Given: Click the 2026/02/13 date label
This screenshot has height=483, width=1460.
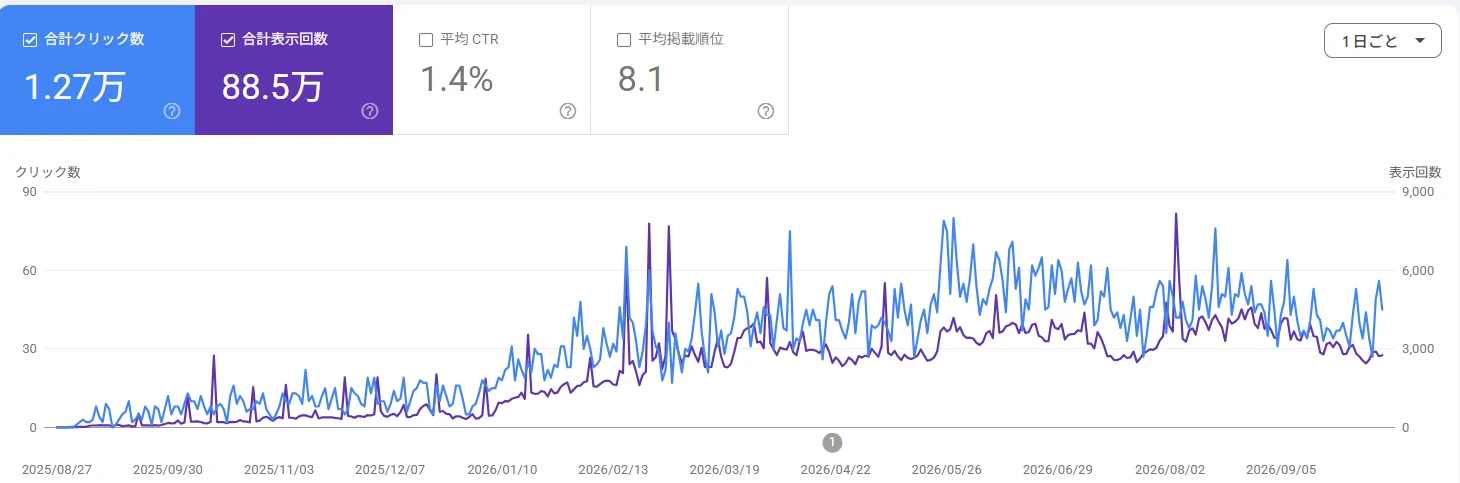Looking at the screenshot, I should (x=614, y=468).
